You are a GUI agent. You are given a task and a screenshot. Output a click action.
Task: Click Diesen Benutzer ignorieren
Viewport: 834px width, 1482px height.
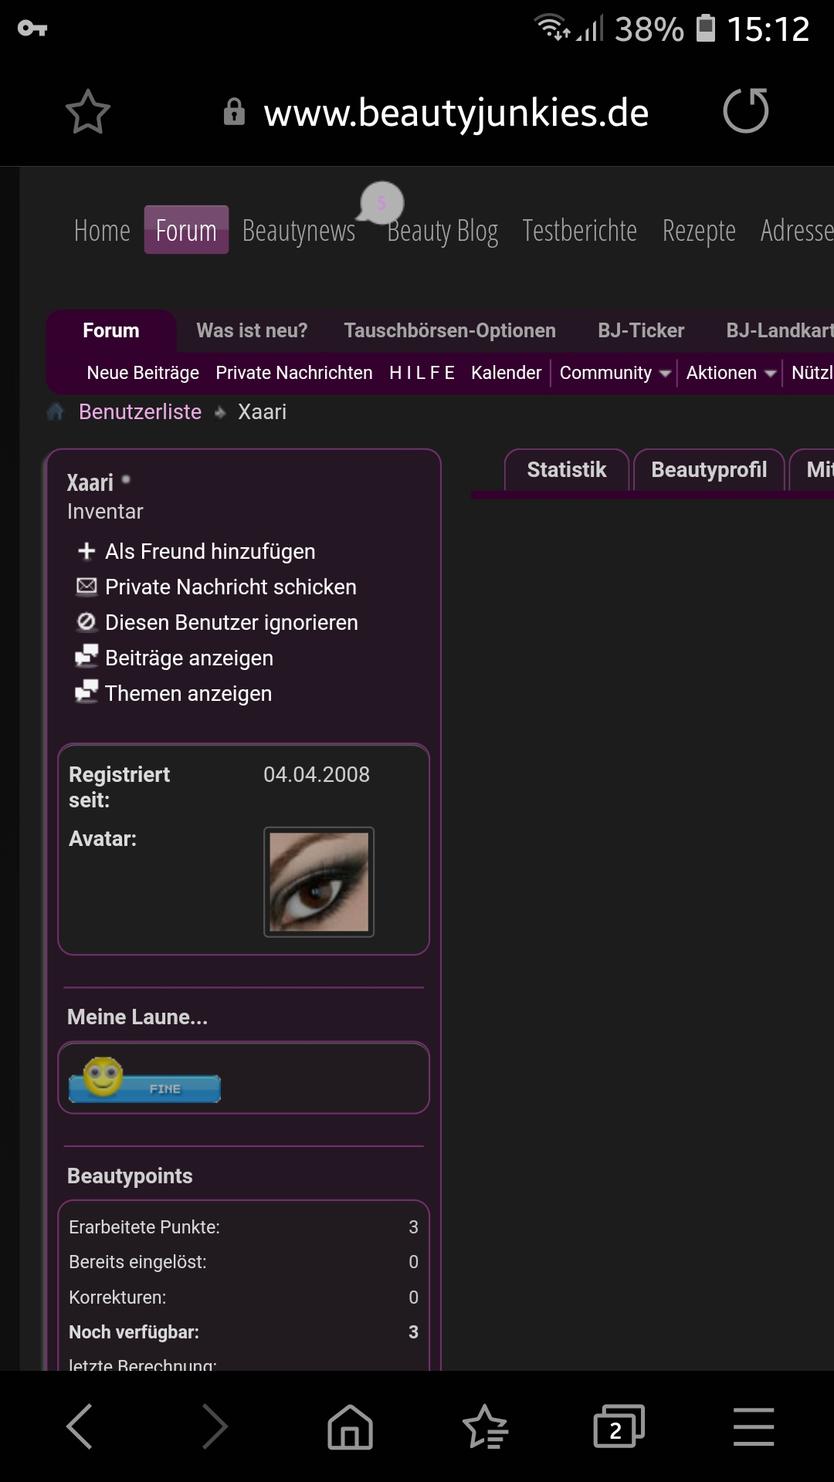(x=231, y=623)
